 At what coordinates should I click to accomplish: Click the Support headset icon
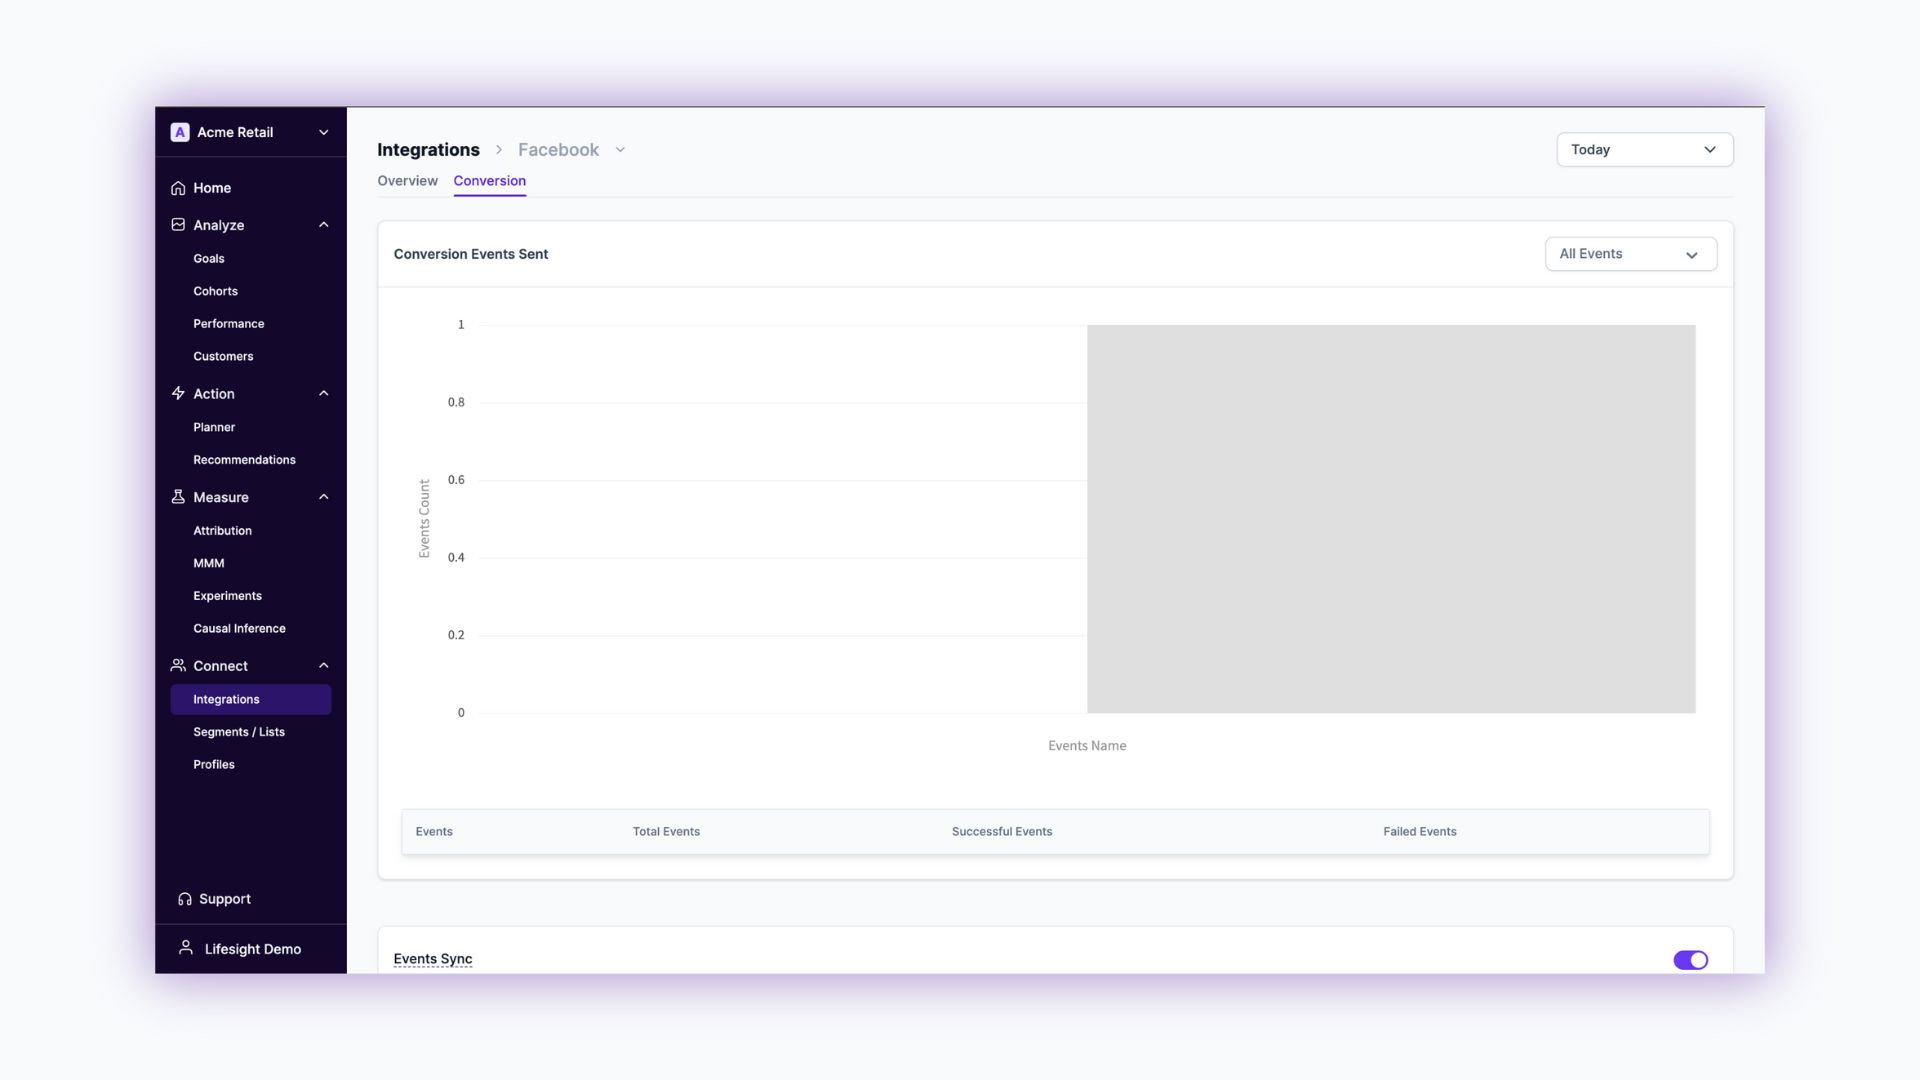coord(185,899)
